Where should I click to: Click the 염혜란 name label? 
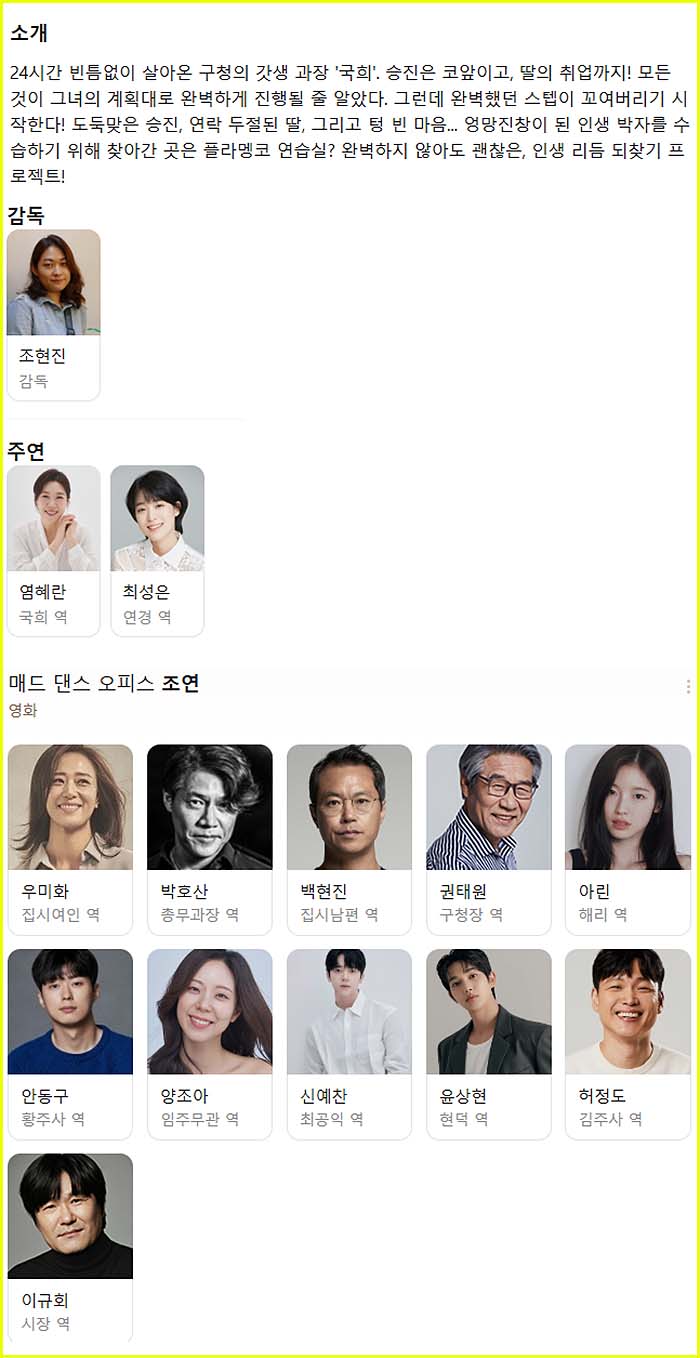click(x=44, y=592)
